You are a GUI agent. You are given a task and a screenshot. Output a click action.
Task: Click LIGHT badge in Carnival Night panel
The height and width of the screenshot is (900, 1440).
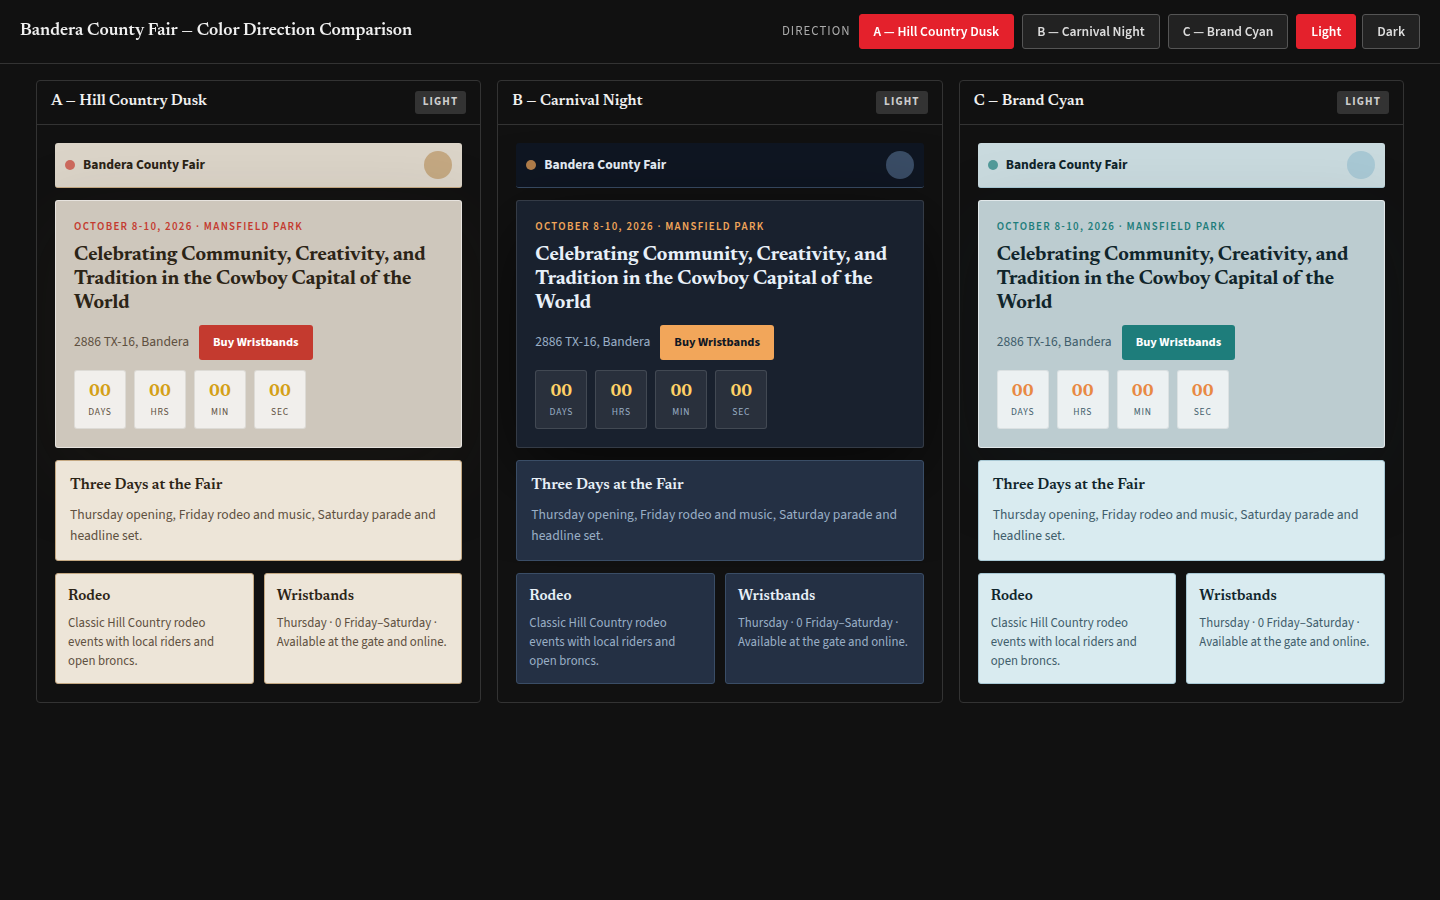pos(901,102)
